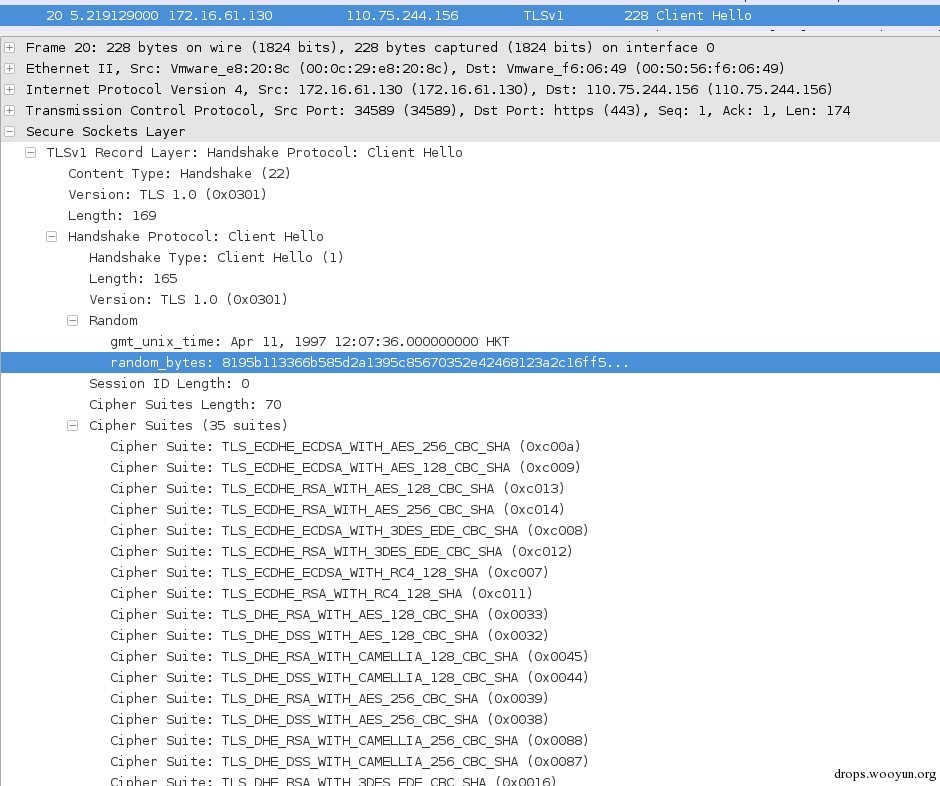Select DHE_DSS AES_128 cipher (0x0032)
This screenshot has height=786, width=940.
(x=329, y=635)
